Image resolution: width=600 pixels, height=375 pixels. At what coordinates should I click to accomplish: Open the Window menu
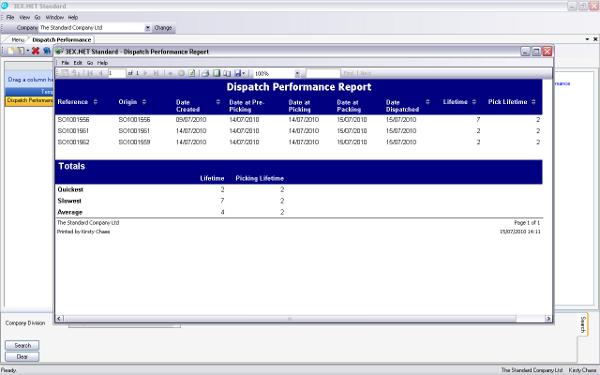coord(55,17)
